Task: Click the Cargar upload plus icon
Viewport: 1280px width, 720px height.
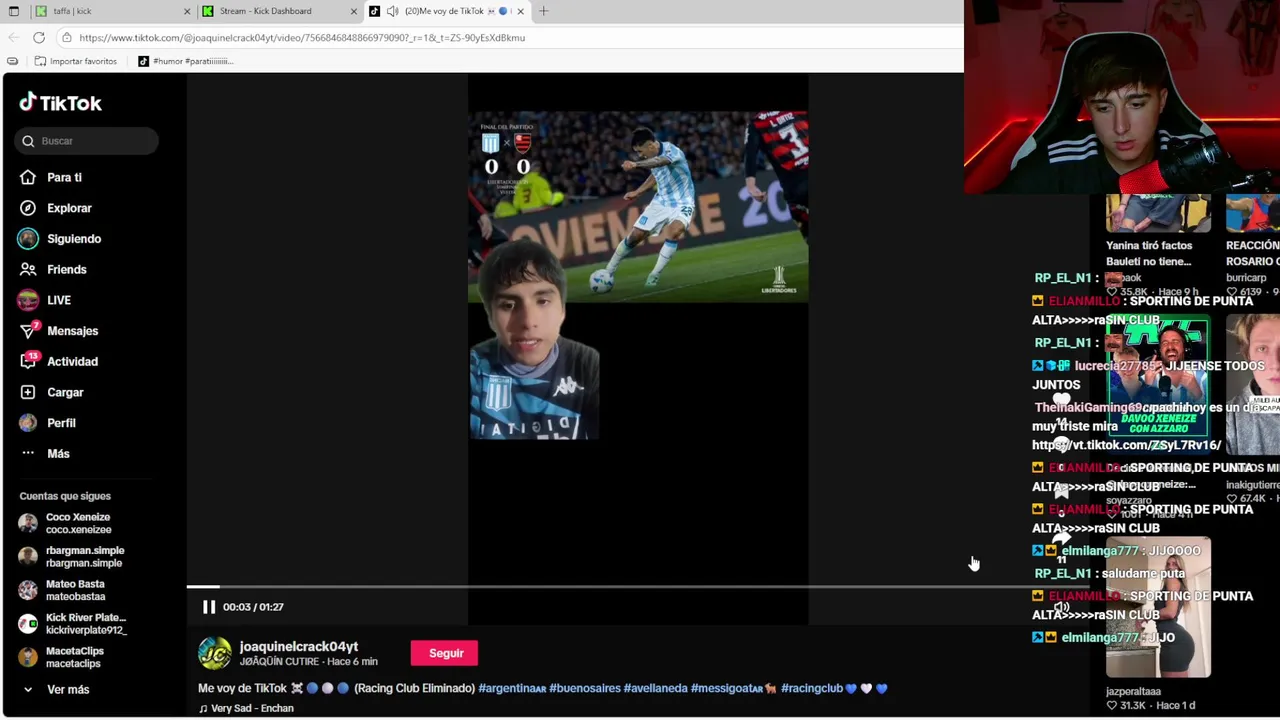Action: (x=28, y=392)
